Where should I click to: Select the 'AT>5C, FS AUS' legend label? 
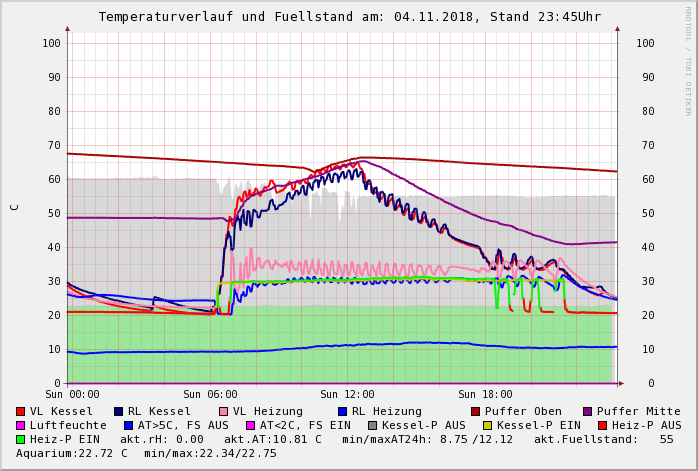pyautogui.click(x=183, y=425)
